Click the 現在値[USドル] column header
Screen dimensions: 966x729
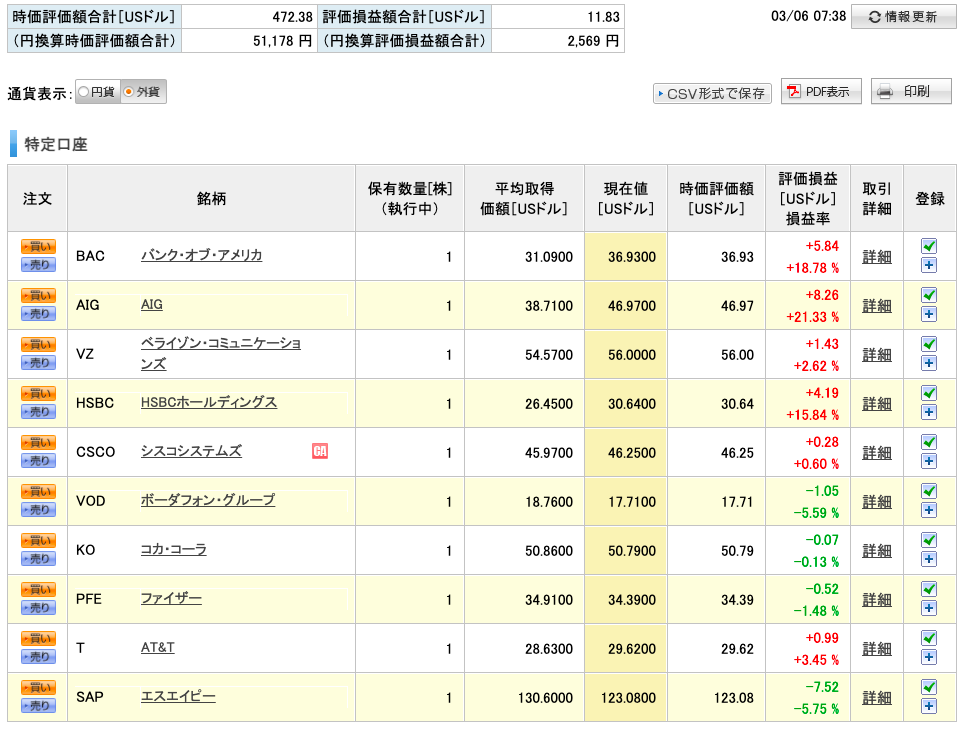pos(626,198)
